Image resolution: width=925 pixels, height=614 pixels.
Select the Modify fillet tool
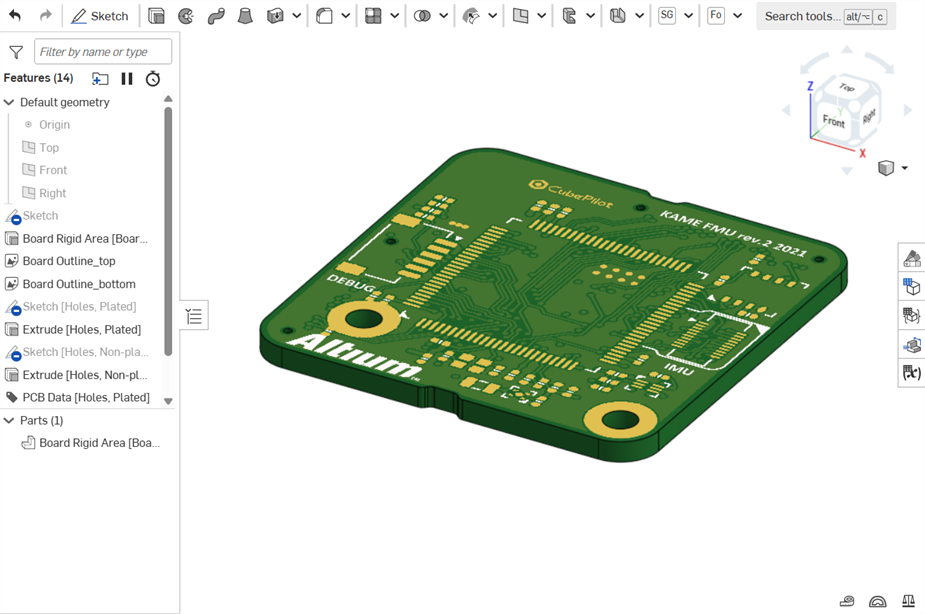pyautogui.click(x=471, y=16)
